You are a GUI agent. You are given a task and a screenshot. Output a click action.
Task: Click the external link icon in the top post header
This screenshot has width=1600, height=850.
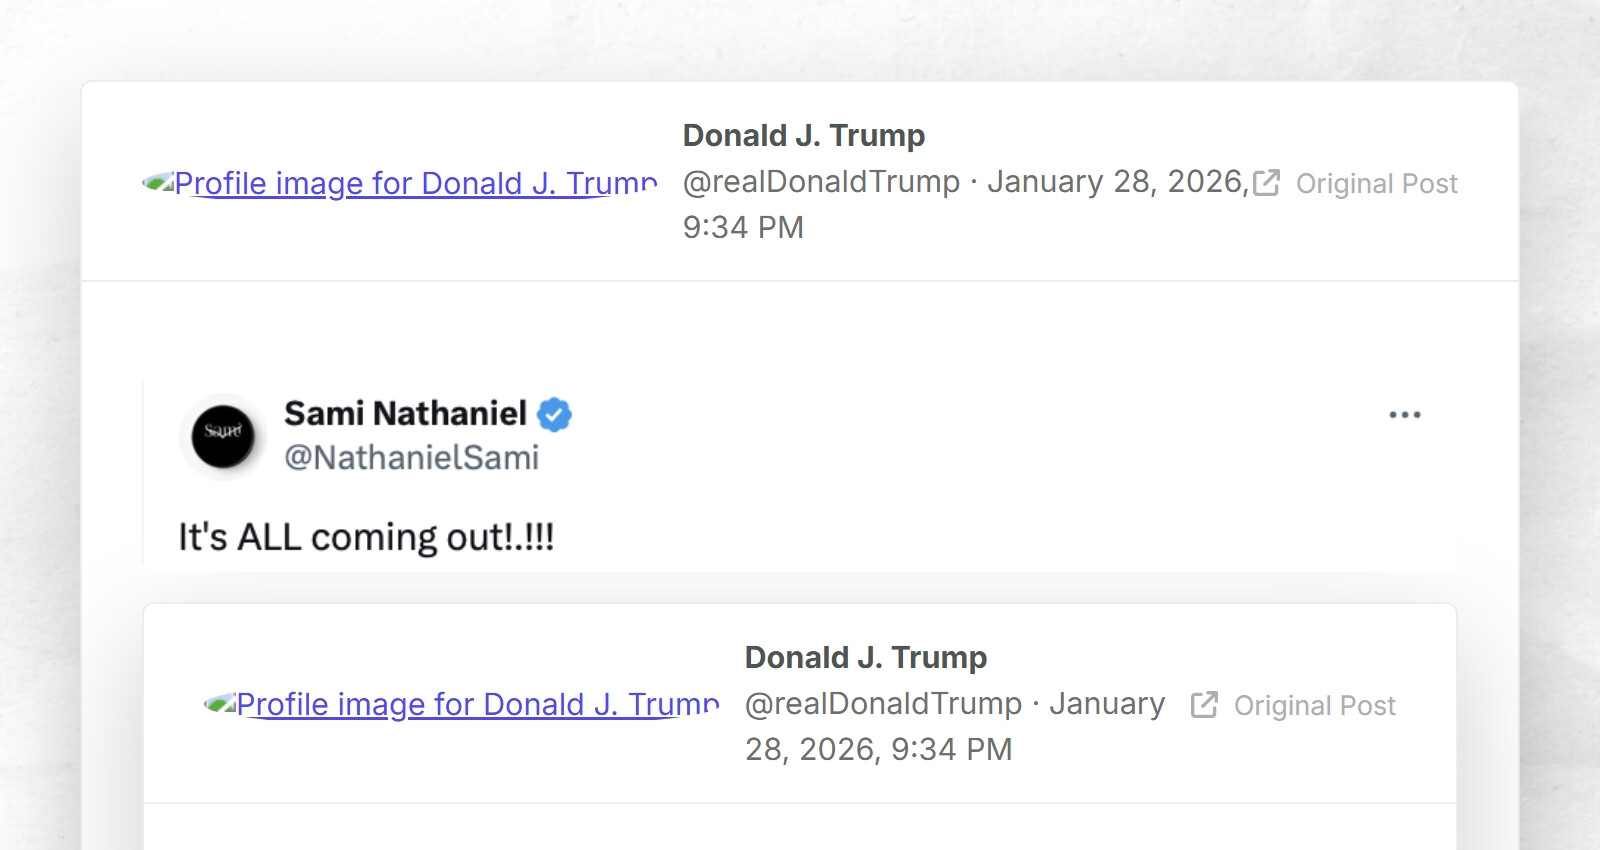pyautogui.click(x=1266, y=183)
